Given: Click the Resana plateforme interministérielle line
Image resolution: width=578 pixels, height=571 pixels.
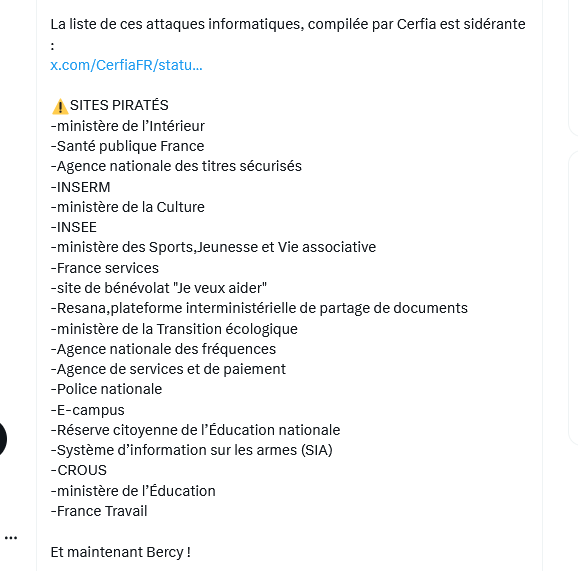Looking at the screenshot, I should point(259,309).
